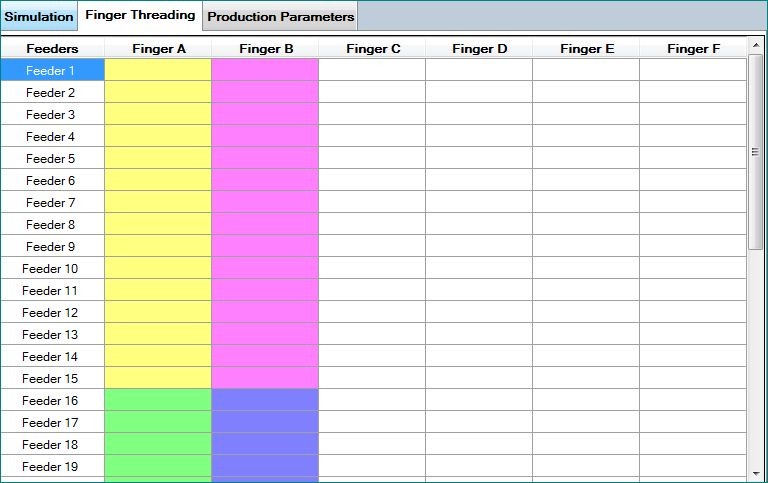The image size is (768, 483).
Task: Click empty Finger D cell for Feeder 3
Action: pos(479,115)
